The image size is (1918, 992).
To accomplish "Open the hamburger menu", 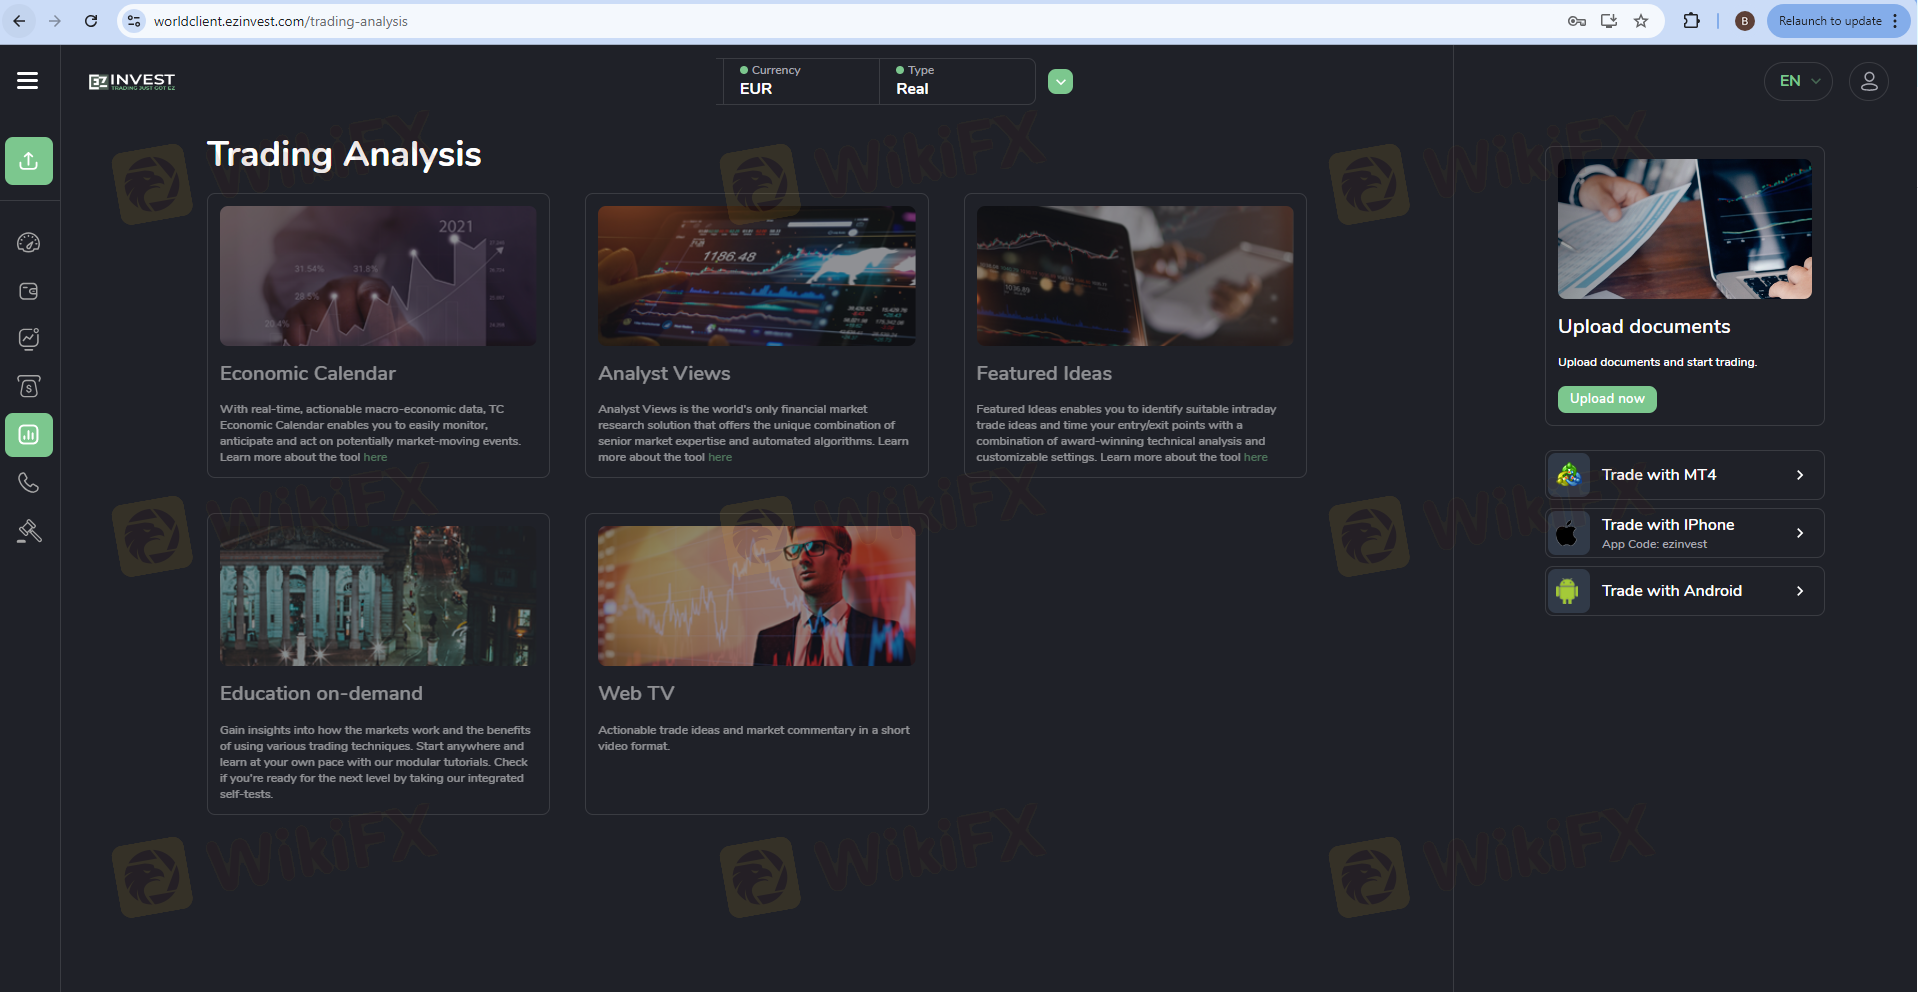I will pos(28,81).
